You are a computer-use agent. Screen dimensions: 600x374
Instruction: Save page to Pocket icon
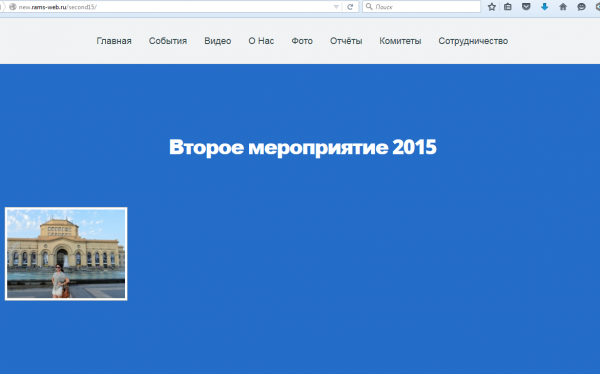click(526, 7)
